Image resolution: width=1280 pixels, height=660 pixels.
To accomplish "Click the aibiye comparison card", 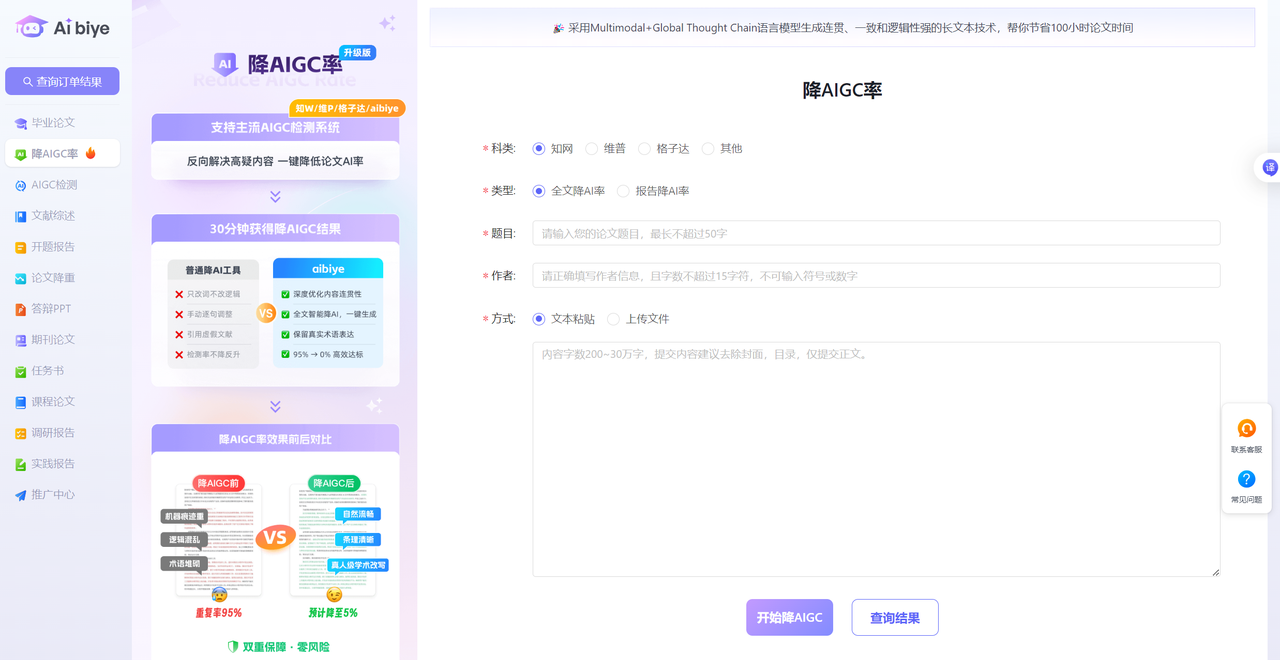I will pos(328,313).
